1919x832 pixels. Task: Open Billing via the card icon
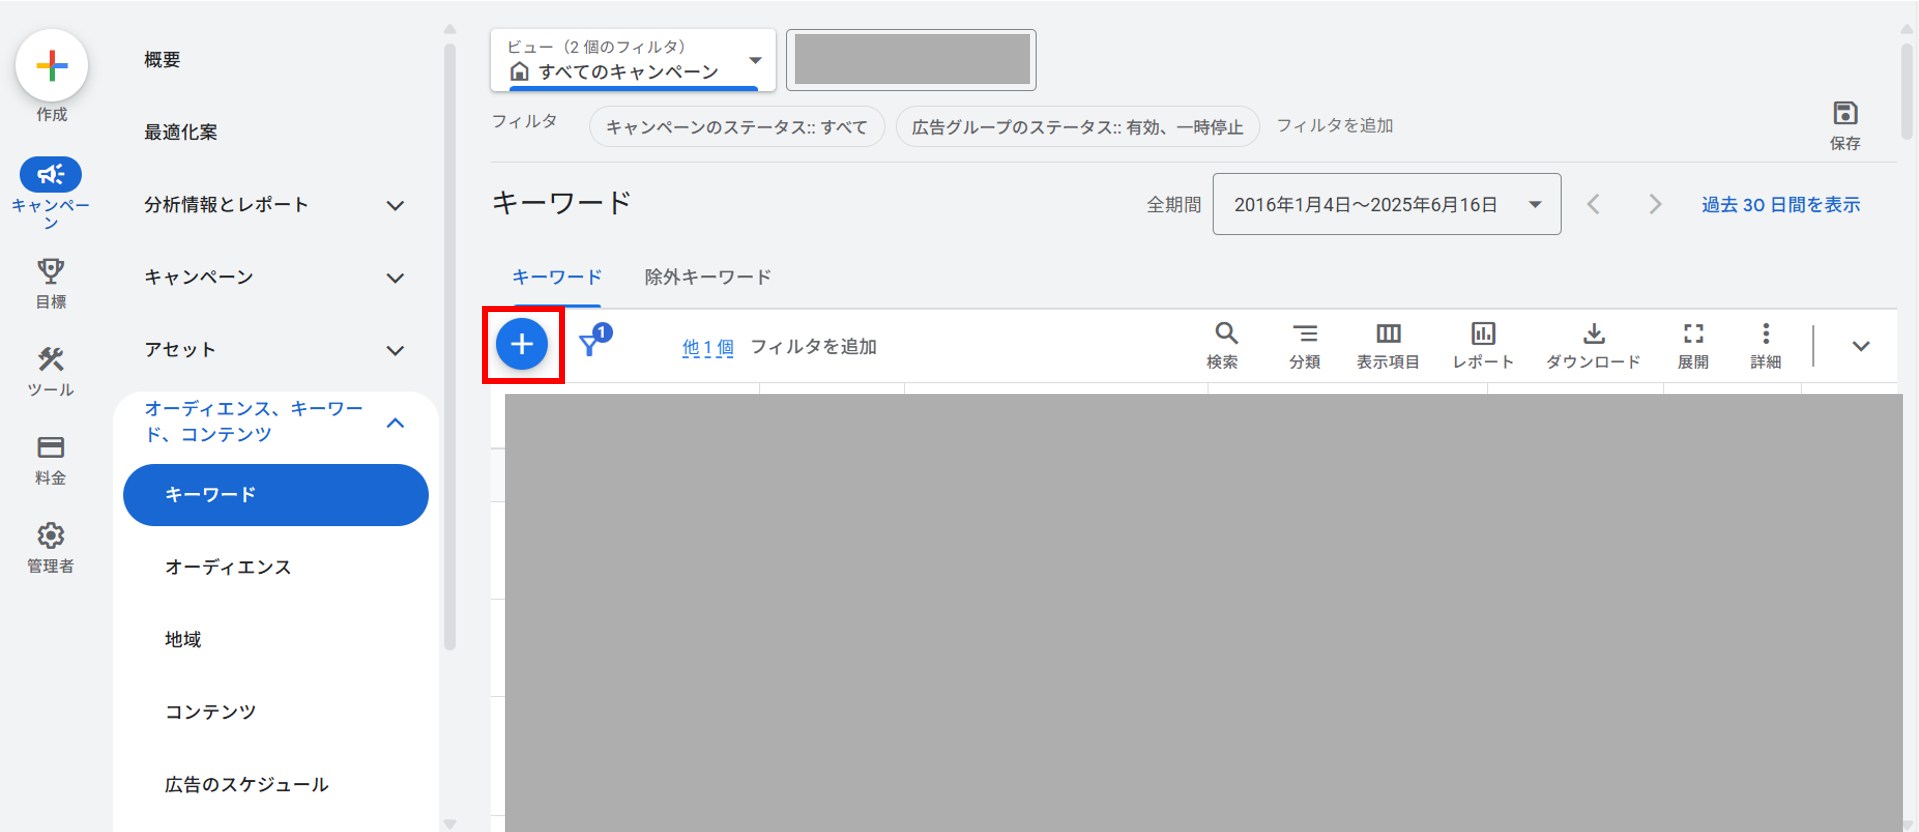coord(51,447)
